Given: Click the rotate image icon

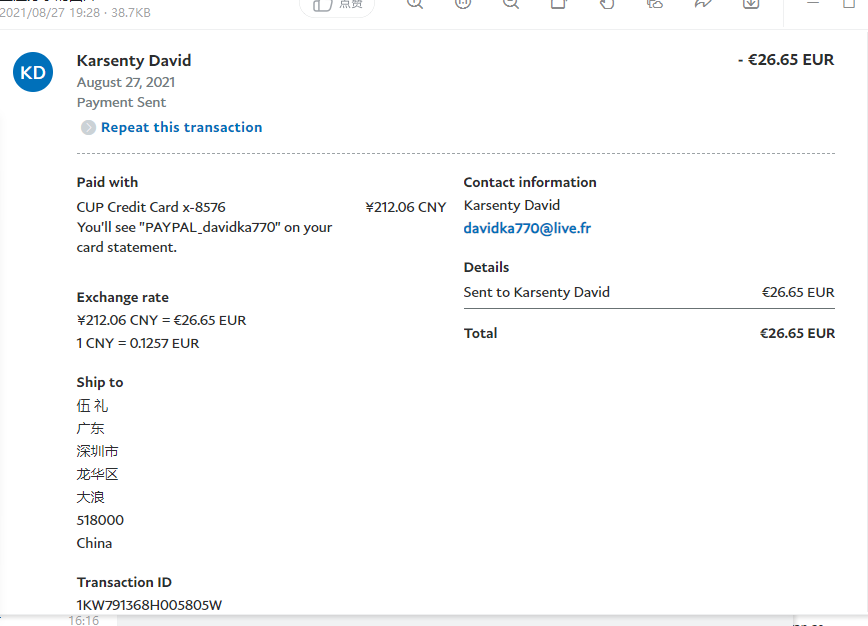Looking at the screenshot, I should click(607, 4).
